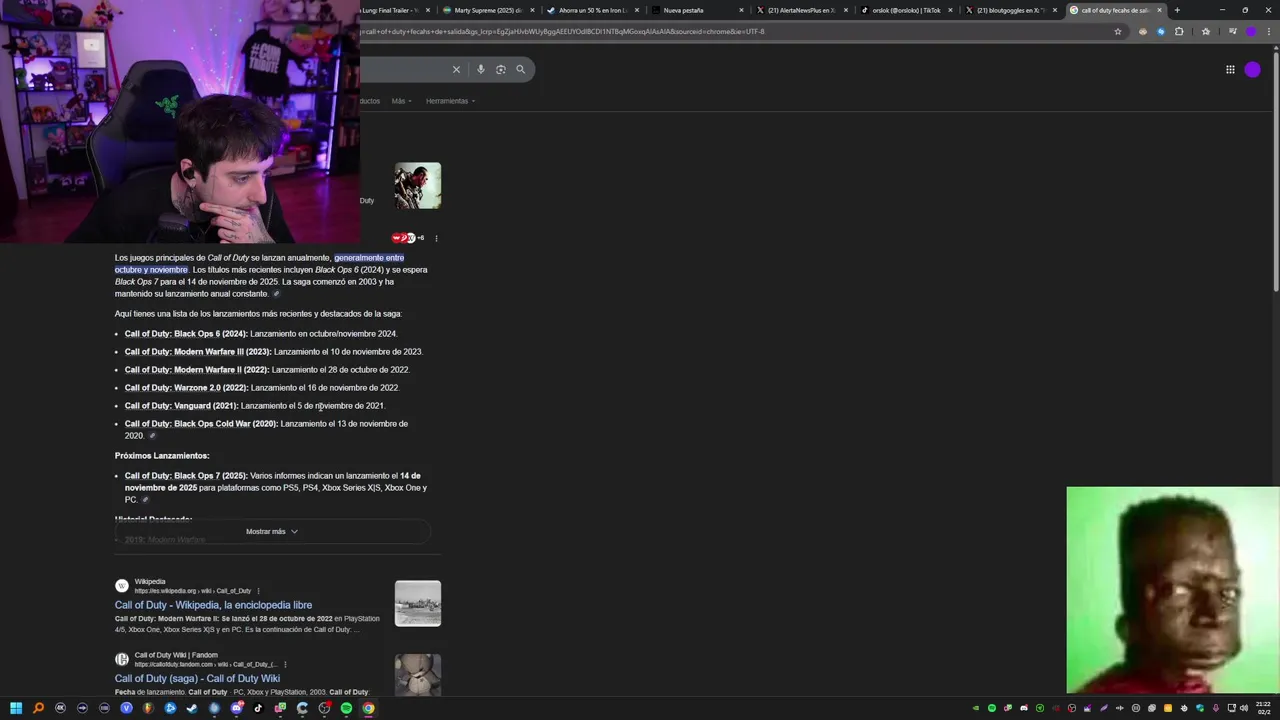Close the Nueva pestaña tab
This screenshot has height=720, width=1280.
tap(742, 10)
